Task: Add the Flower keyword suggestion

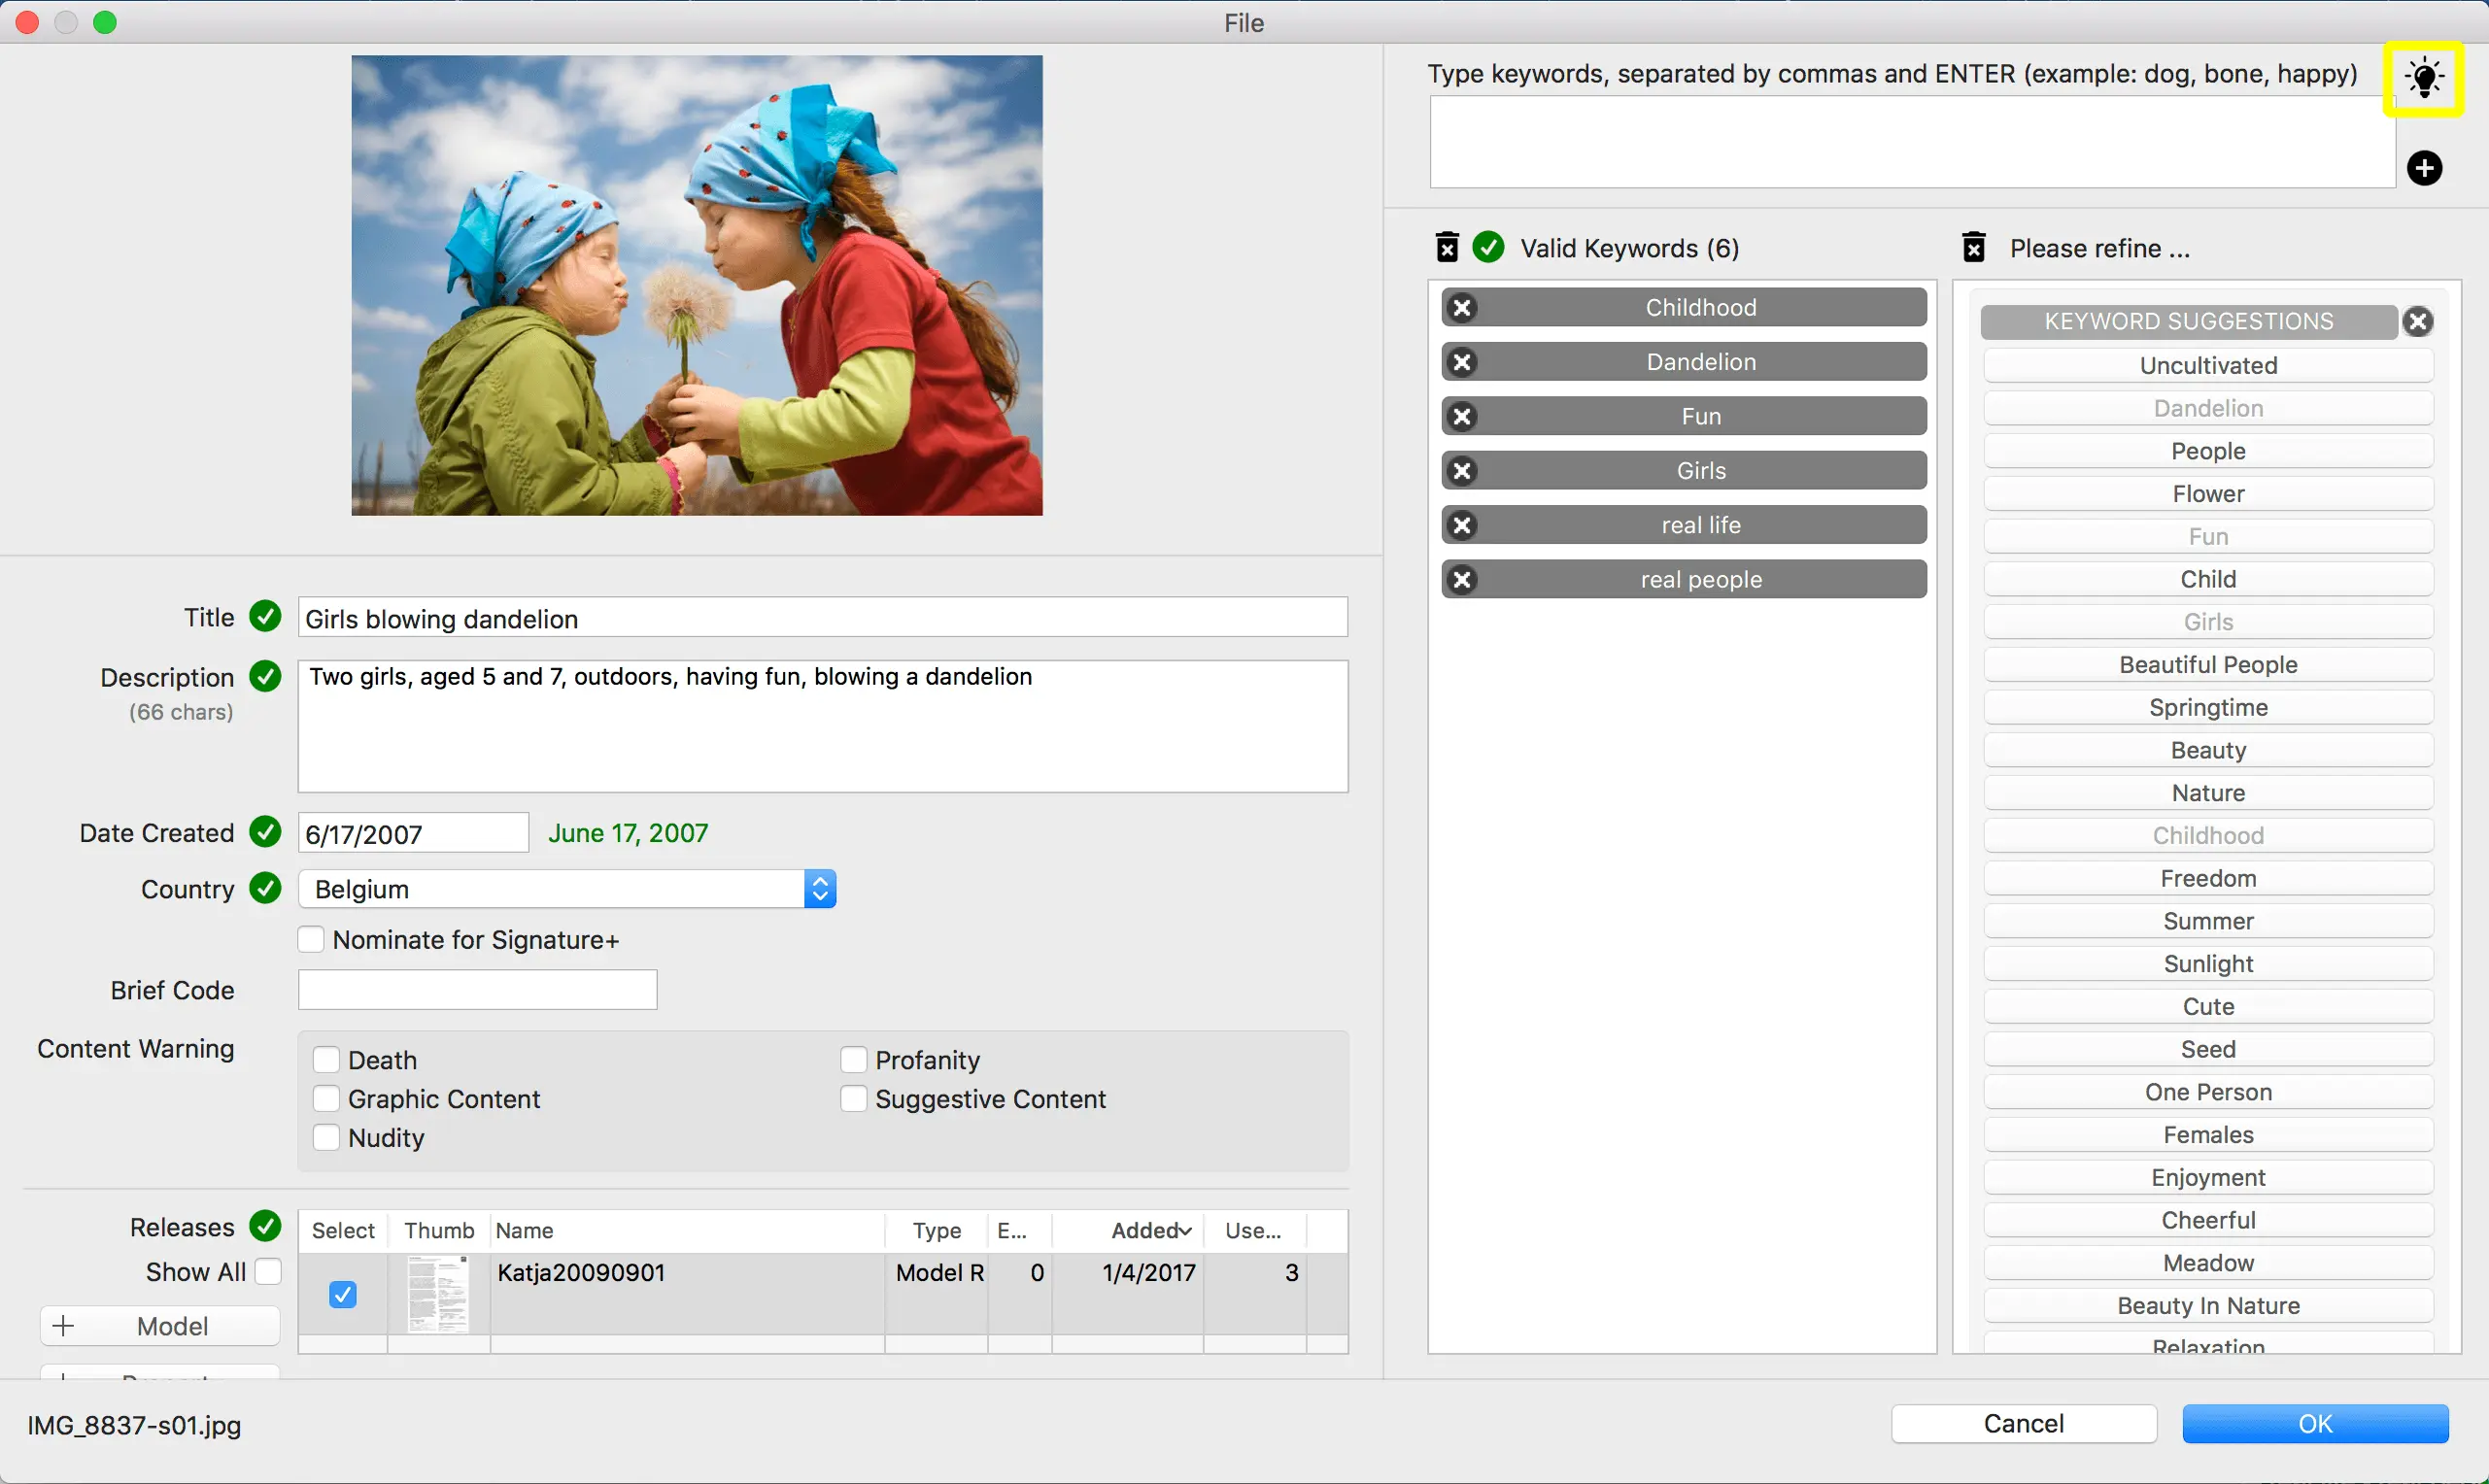Action: tap(2208, 494)
